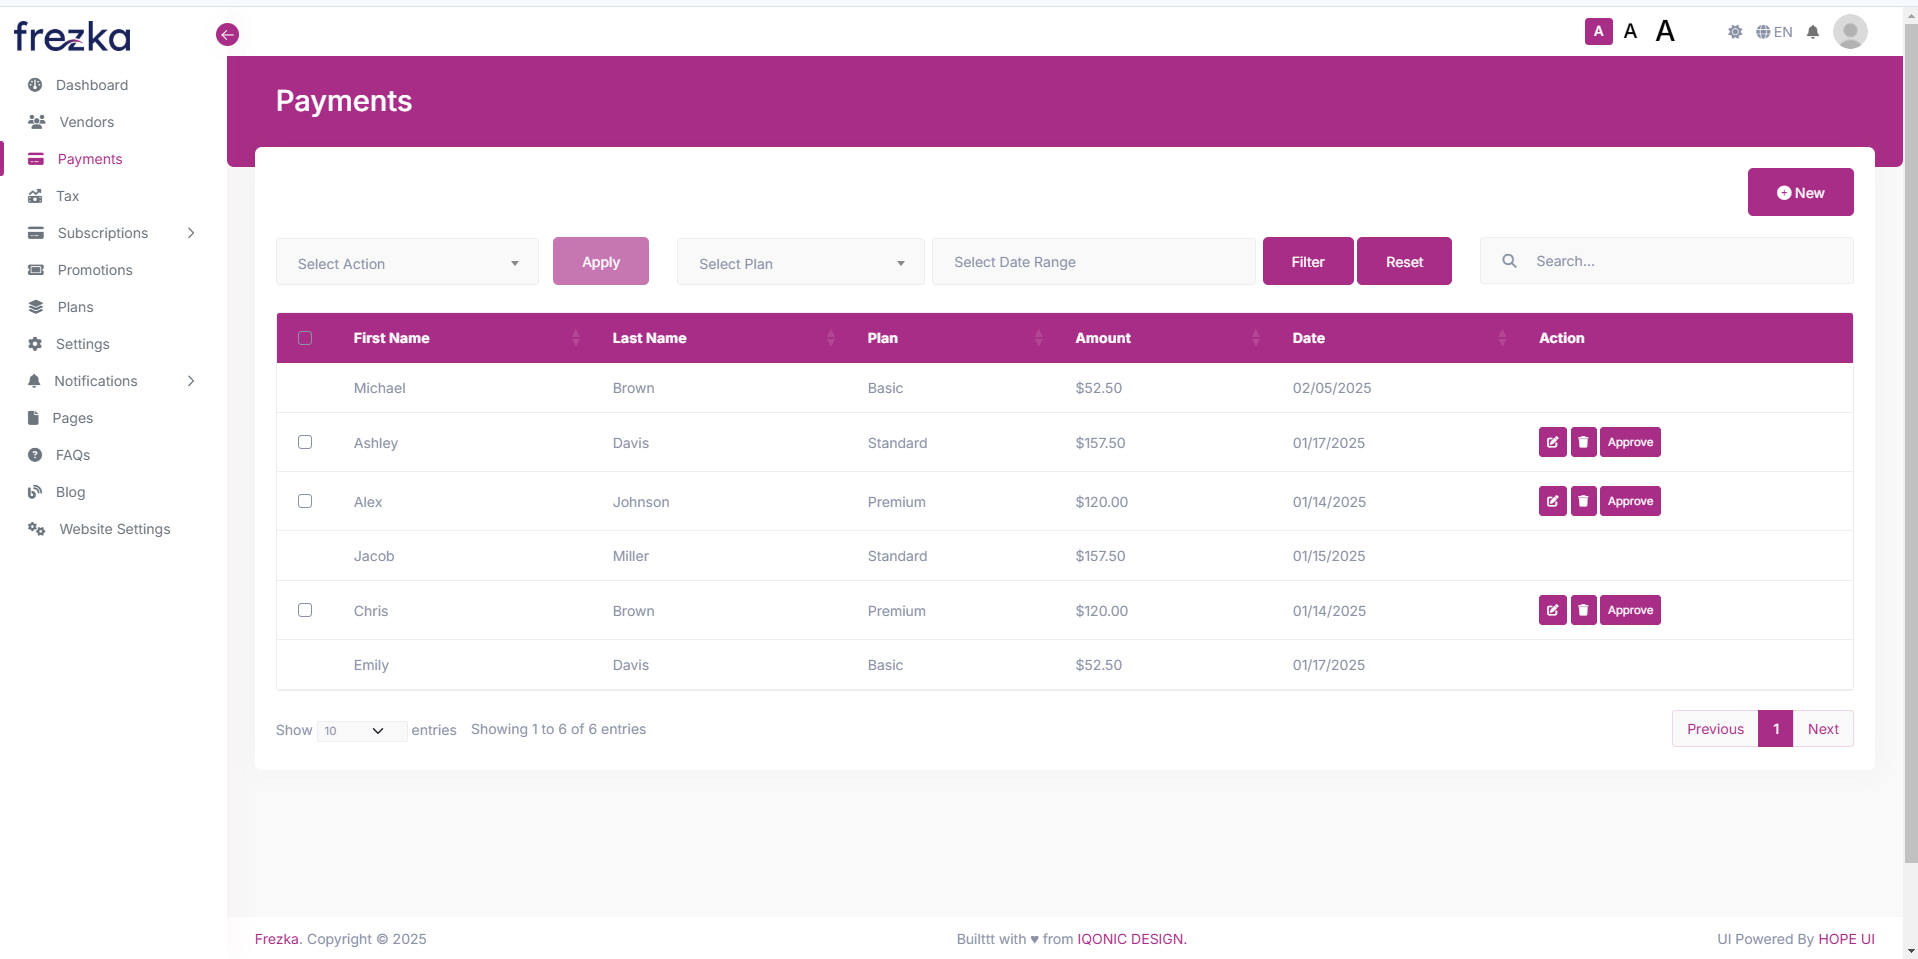Open the edit icon for Ashley Davis
Viewport: 1918px width, 959px height.
(1551, 441)
